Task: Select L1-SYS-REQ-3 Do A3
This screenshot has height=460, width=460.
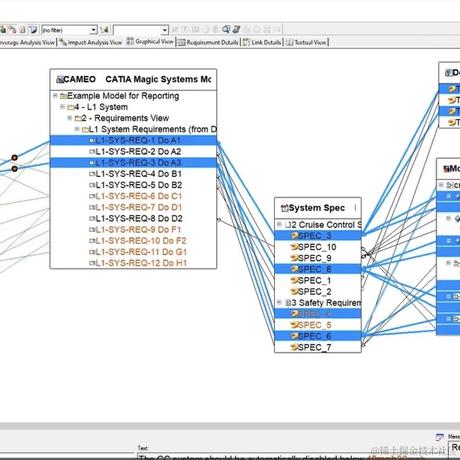Action: tap(133, 163)
